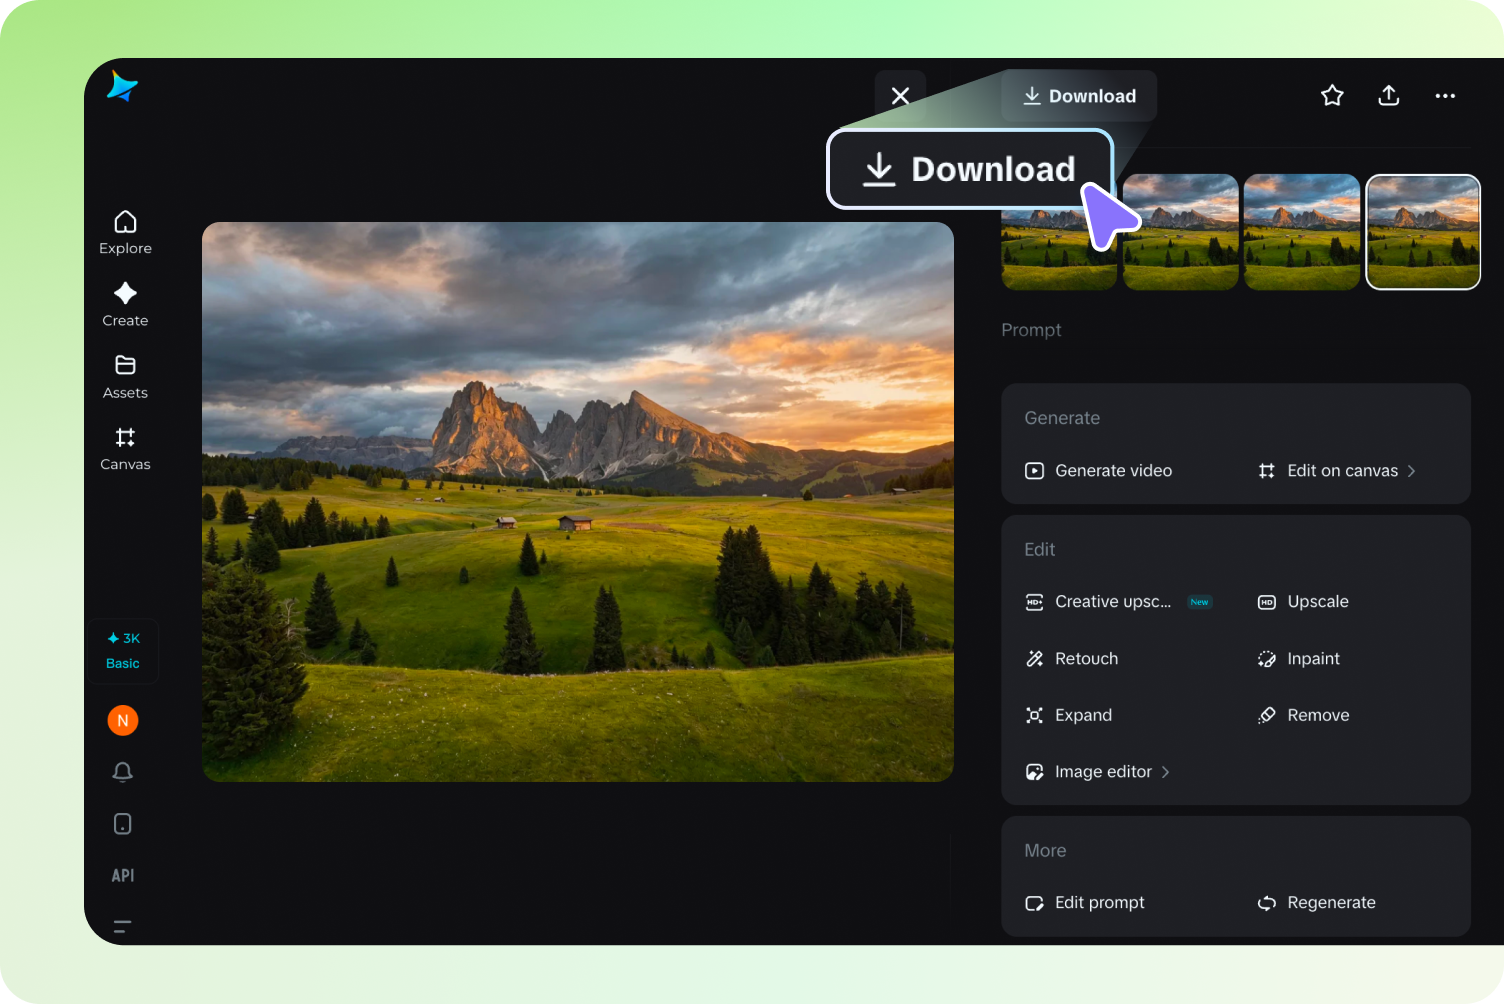Select Regenerate from the More section
The height and width of the screenshot is (1004, 1506).
coord(1331,902)
